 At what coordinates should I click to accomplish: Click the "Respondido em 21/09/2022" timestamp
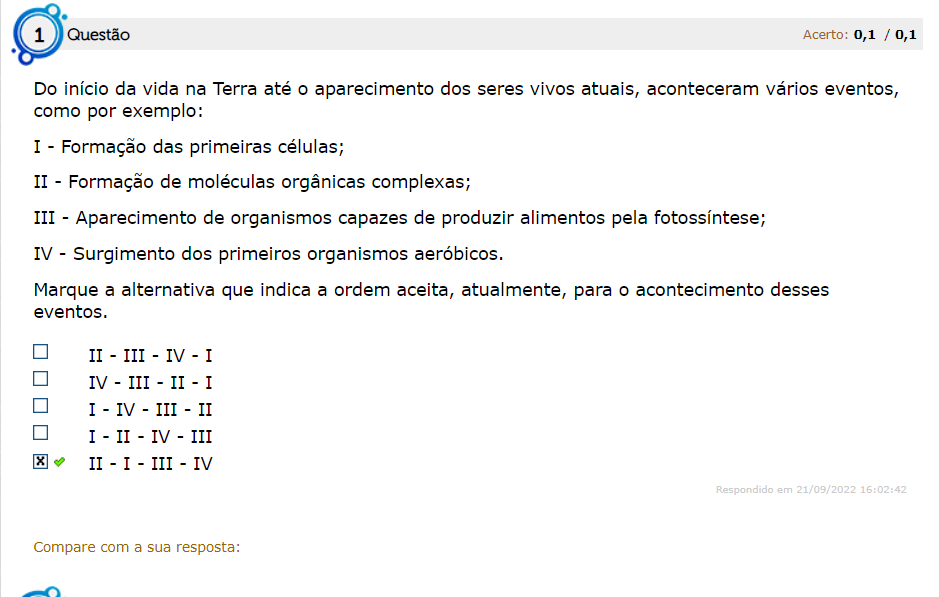point(811,490)
